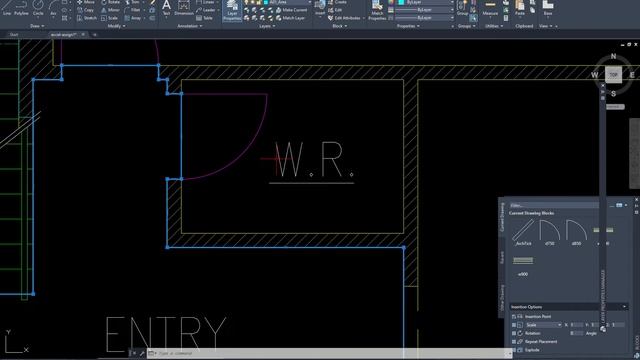The height and width of the screenshot is (360, 640).
Task: Select the Dimension annotation tool
Action: pyautogui.click(x=184, y=8)
